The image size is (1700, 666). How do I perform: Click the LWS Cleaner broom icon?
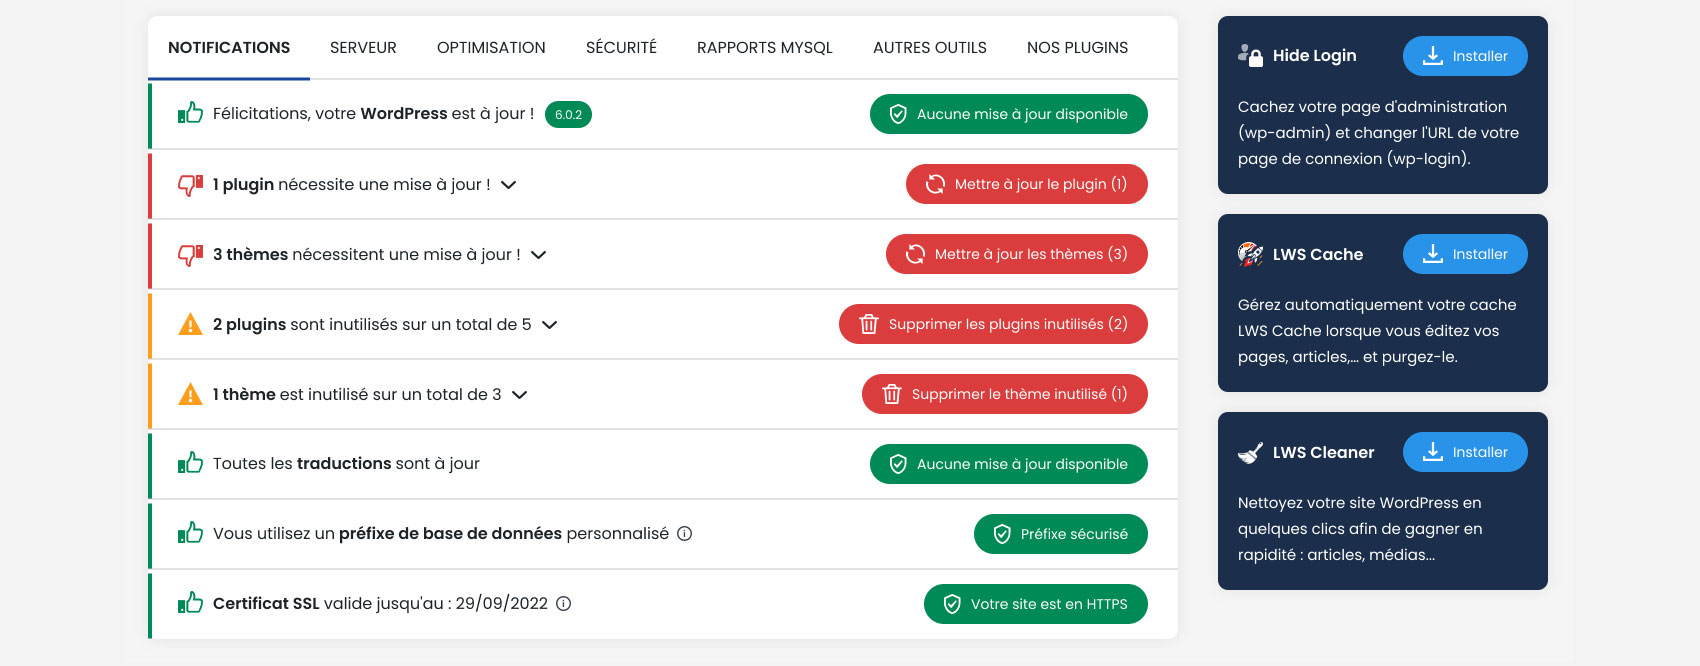(1250, 453)
